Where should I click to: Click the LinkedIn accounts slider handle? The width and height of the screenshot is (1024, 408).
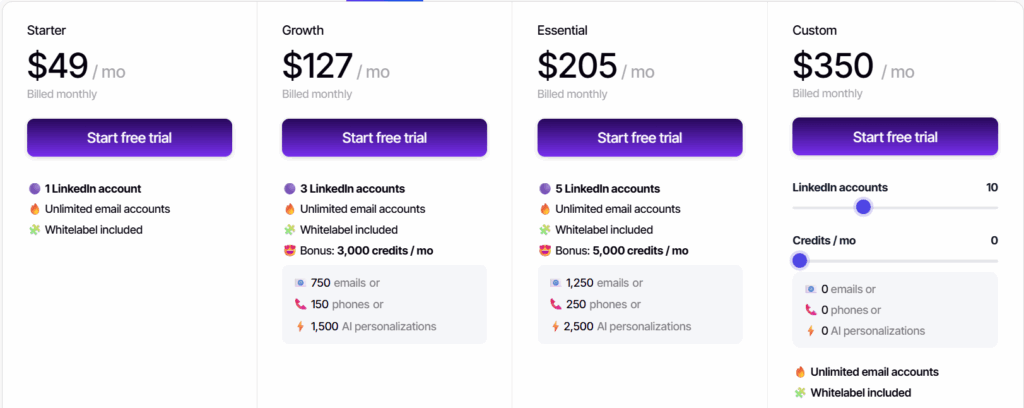(x=863, y=207)
